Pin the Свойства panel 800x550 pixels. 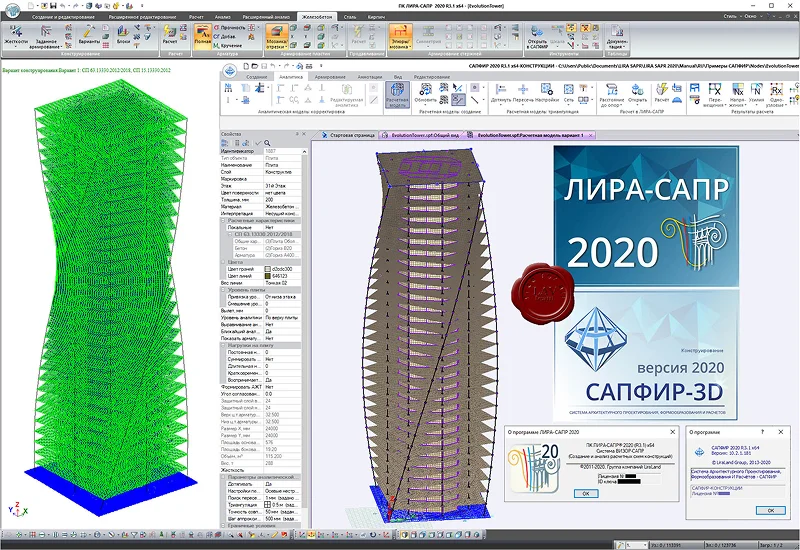297,134
